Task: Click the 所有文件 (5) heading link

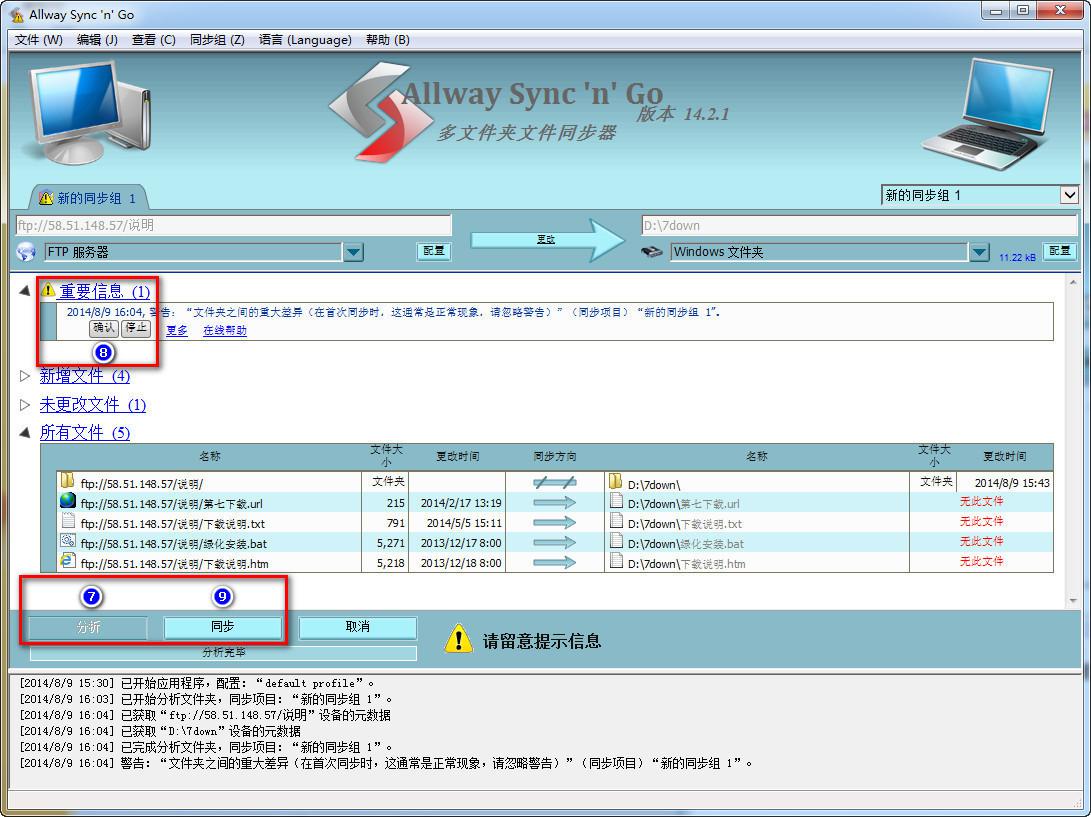Action: pyautogui.click(x=85, y=433)
